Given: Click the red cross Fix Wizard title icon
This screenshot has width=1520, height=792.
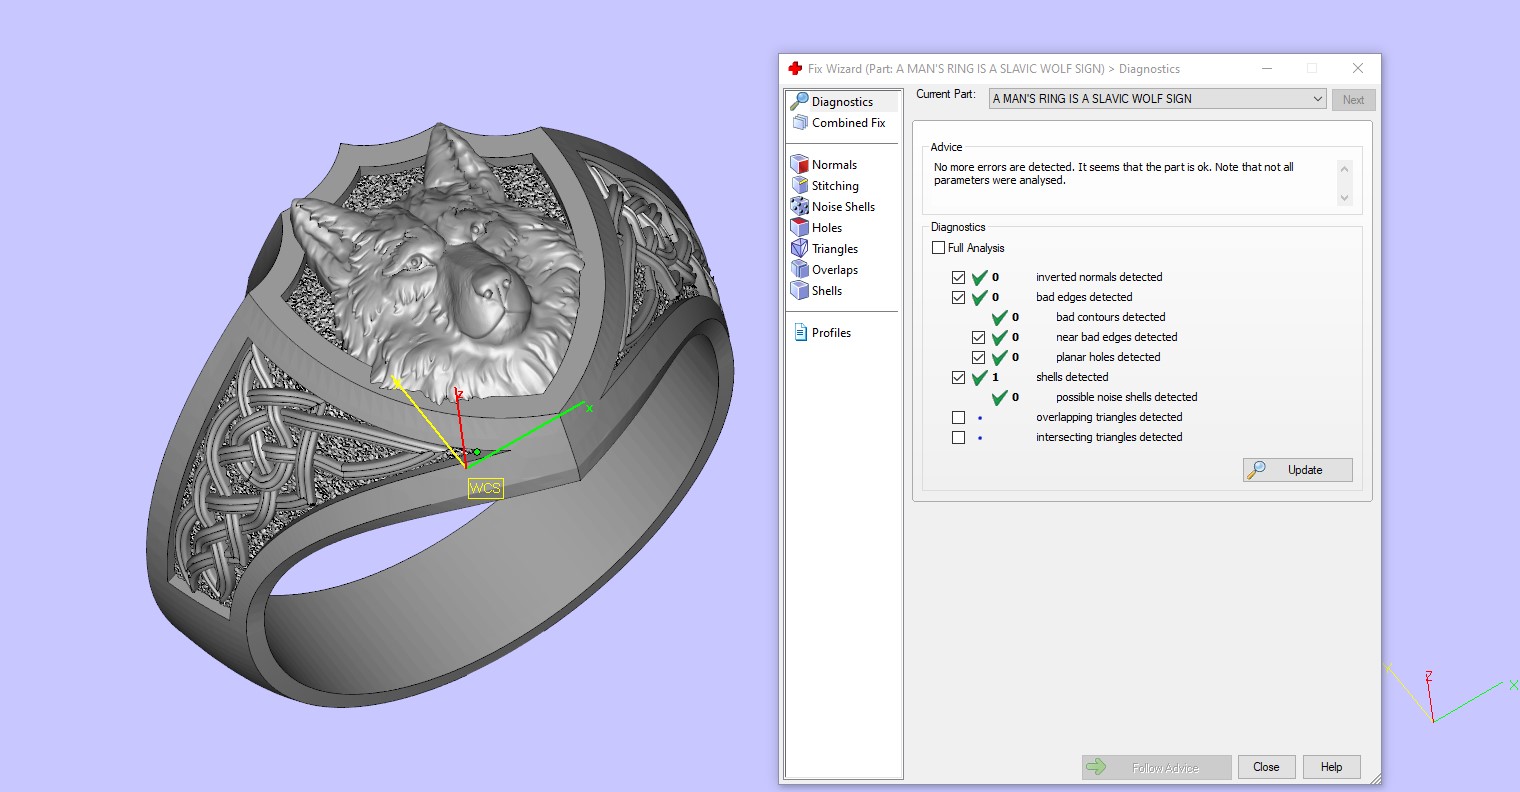Looking at the screenshot, I should 795,69.
